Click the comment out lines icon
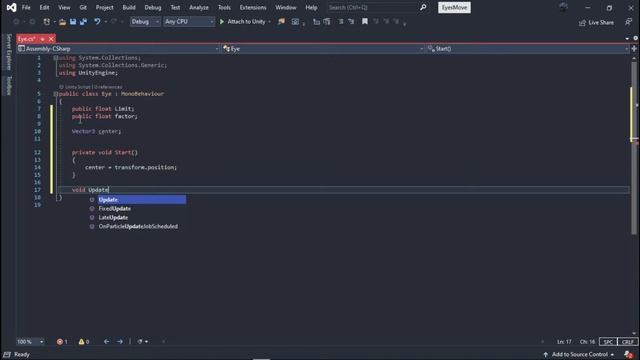This screenshot has height=360, width=640. click(x=340, y=22)
